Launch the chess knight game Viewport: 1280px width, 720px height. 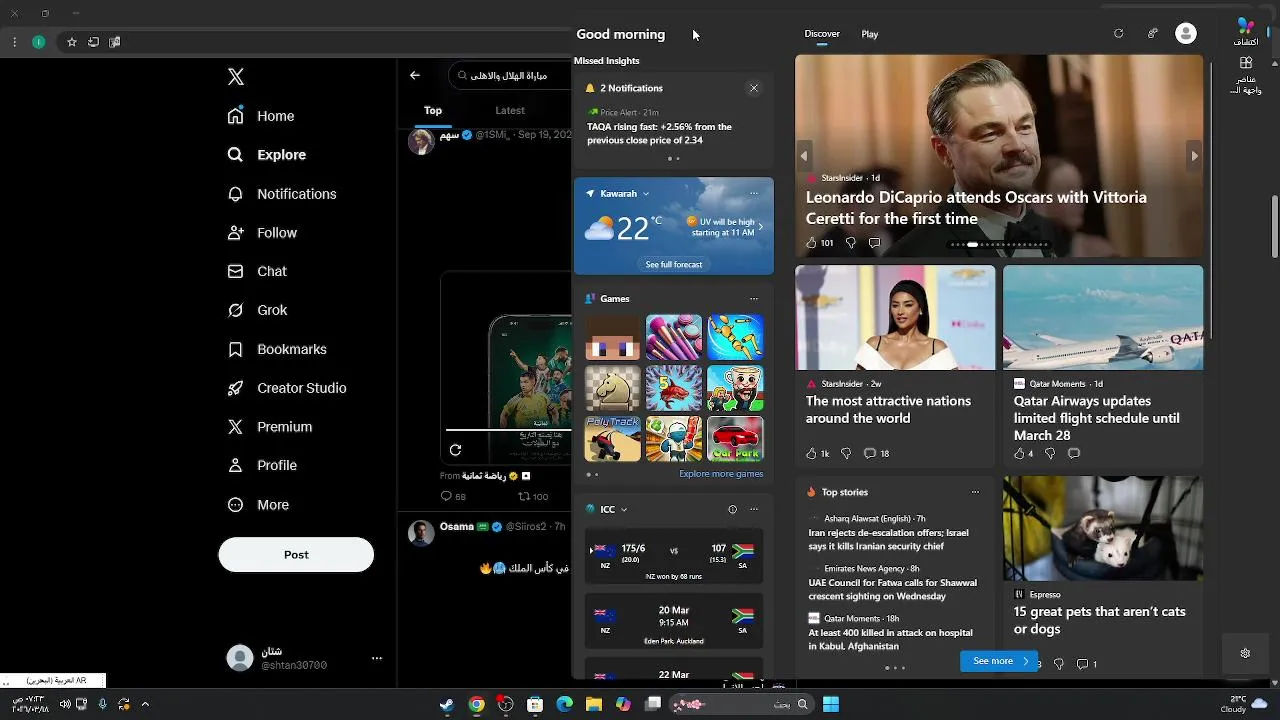pos(612,388)
